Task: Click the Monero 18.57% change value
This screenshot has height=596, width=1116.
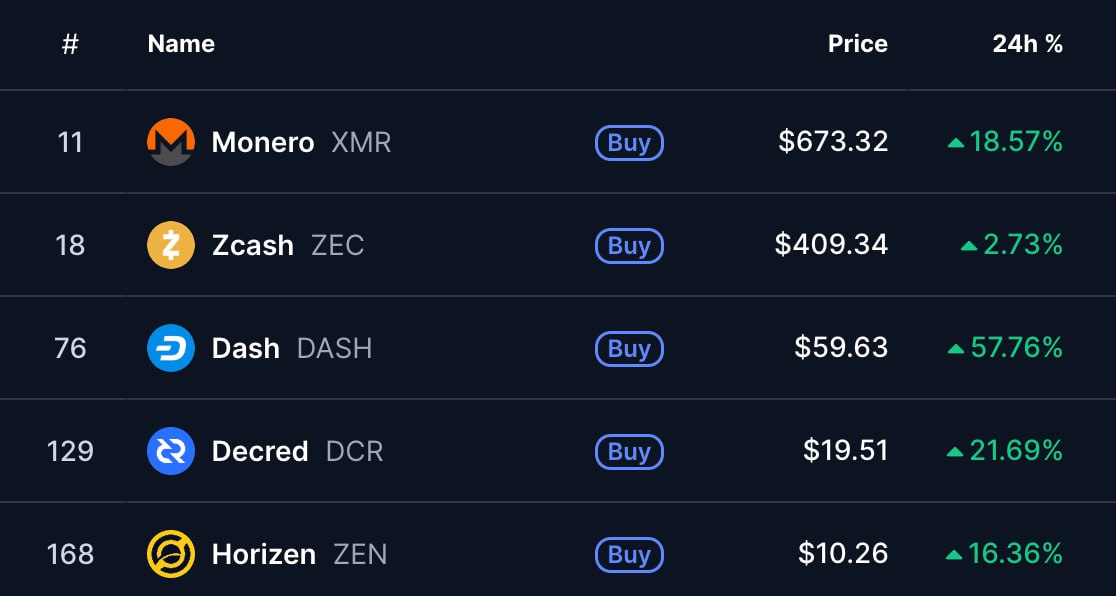Action: coord(1015,142)
